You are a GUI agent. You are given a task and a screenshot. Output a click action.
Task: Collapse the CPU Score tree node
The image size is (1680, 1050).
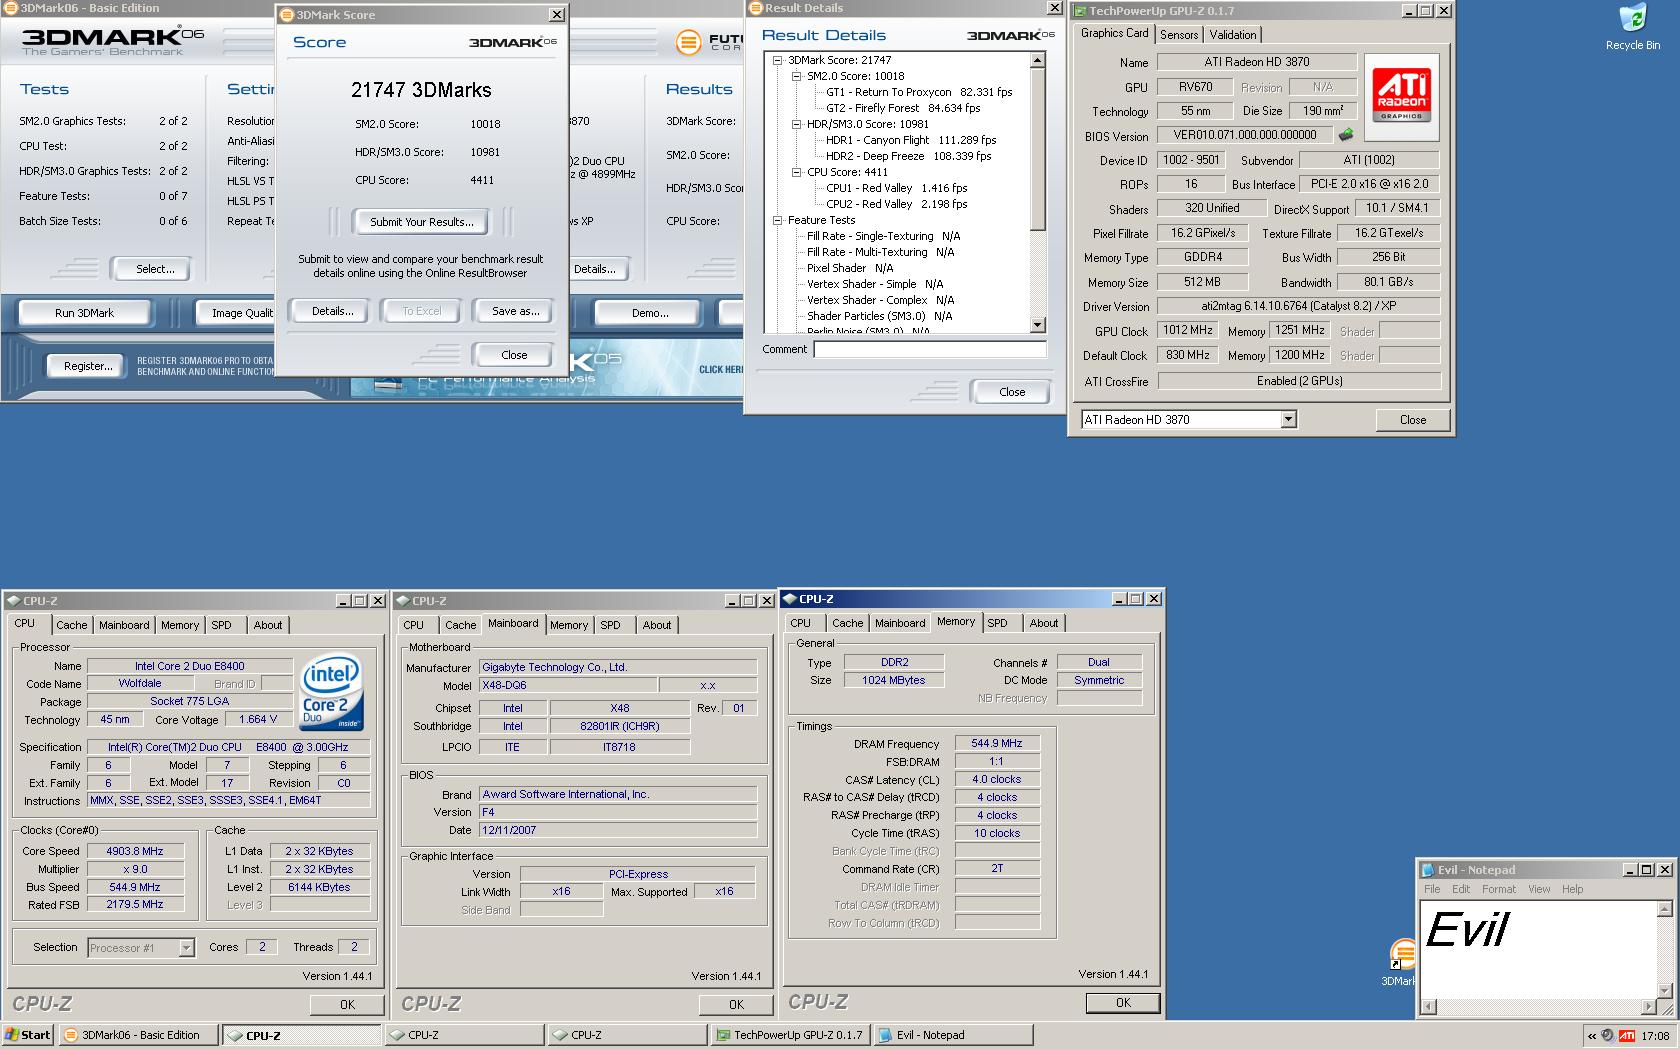(x=797, y=172)
